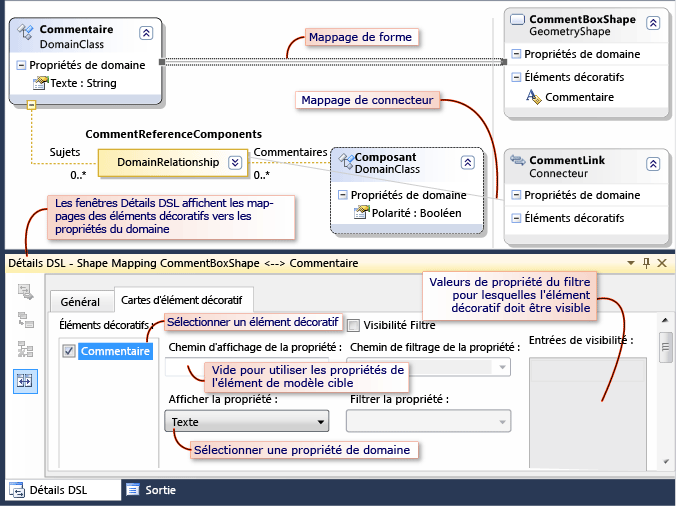Collapse Propriétés de domaine in CommentLink

coord(516,195)
